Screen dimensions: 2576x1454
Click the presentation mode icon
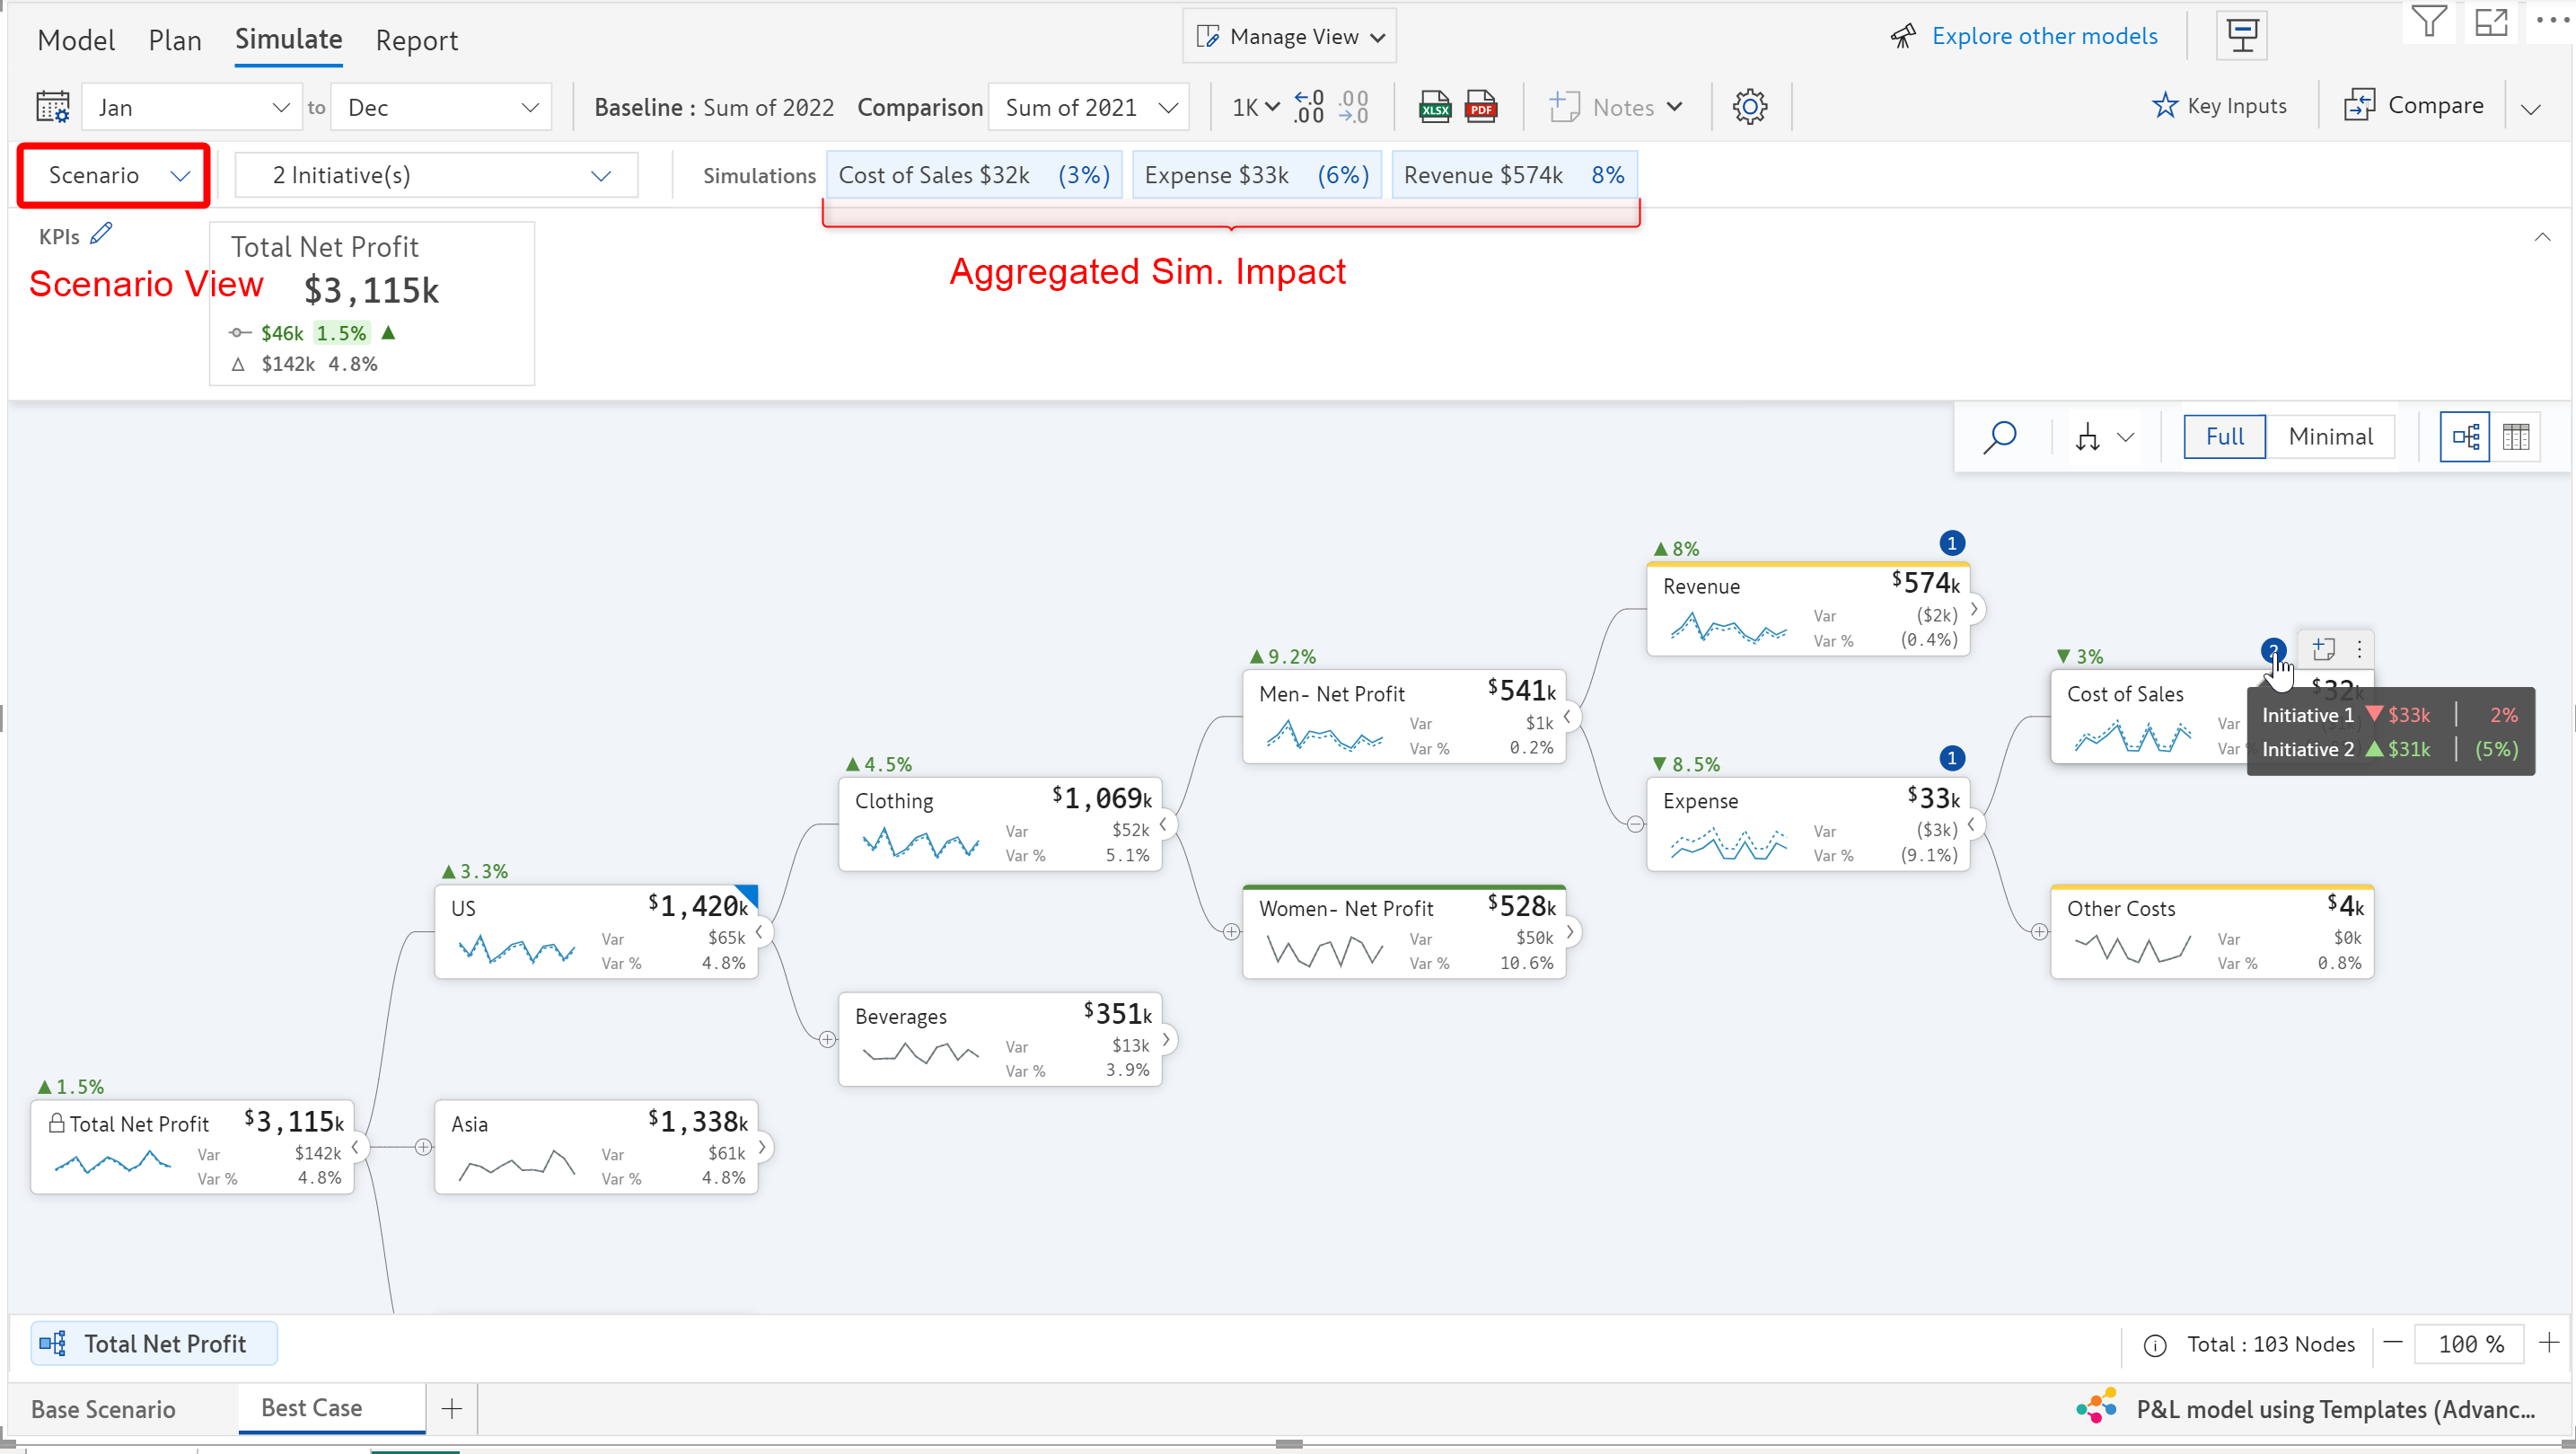[2242, 37]
